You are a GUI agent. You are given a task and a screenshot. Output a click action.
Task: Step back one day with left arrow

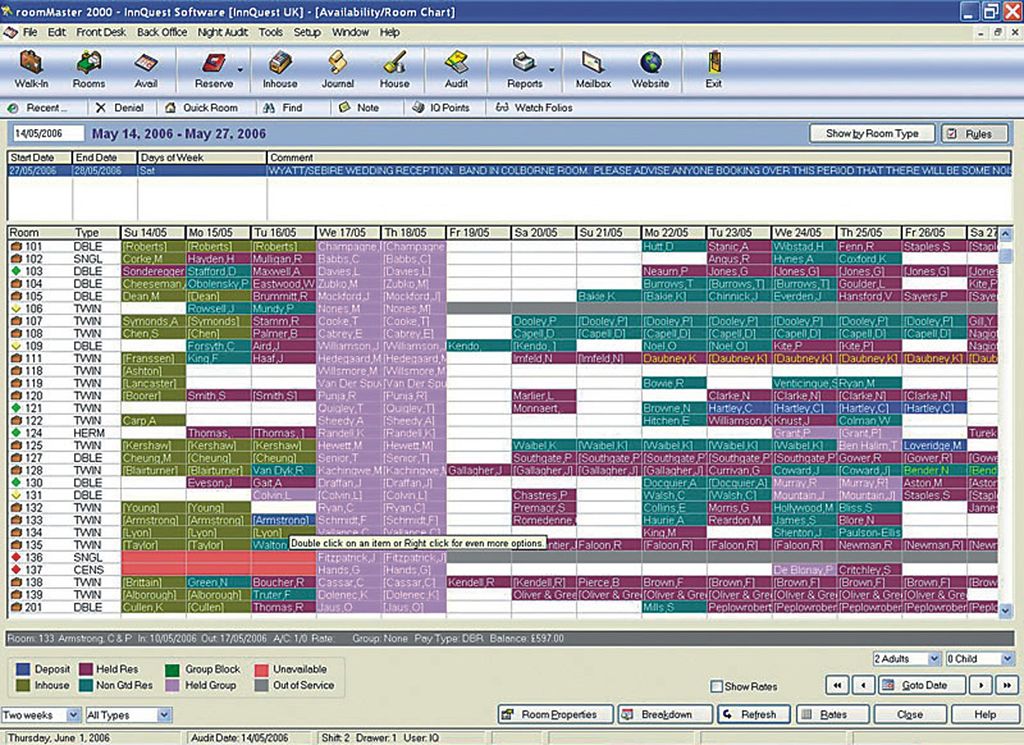click(x=864, y=685)
